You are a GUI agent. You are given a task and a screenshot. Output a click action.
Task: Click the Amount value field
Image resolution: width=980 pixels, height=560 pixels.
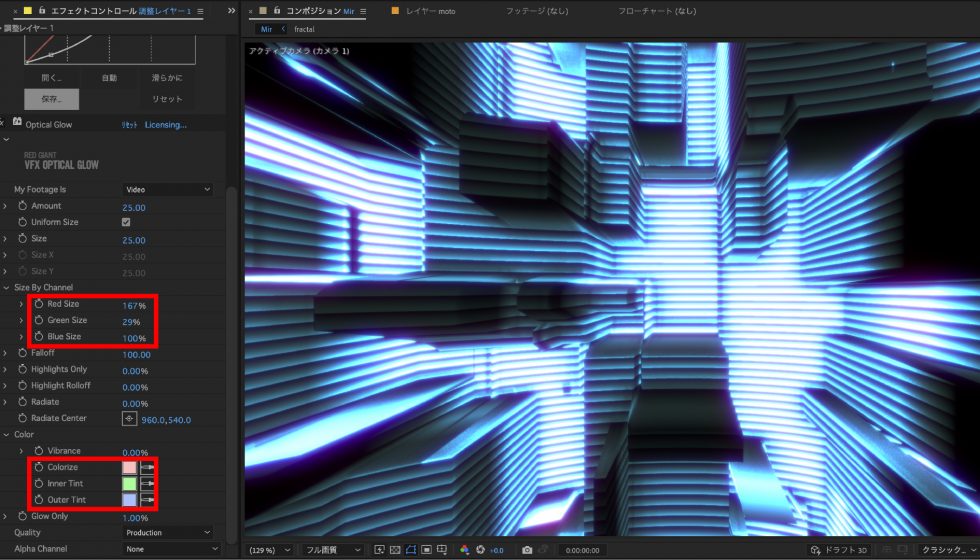[x=133, y=206]
